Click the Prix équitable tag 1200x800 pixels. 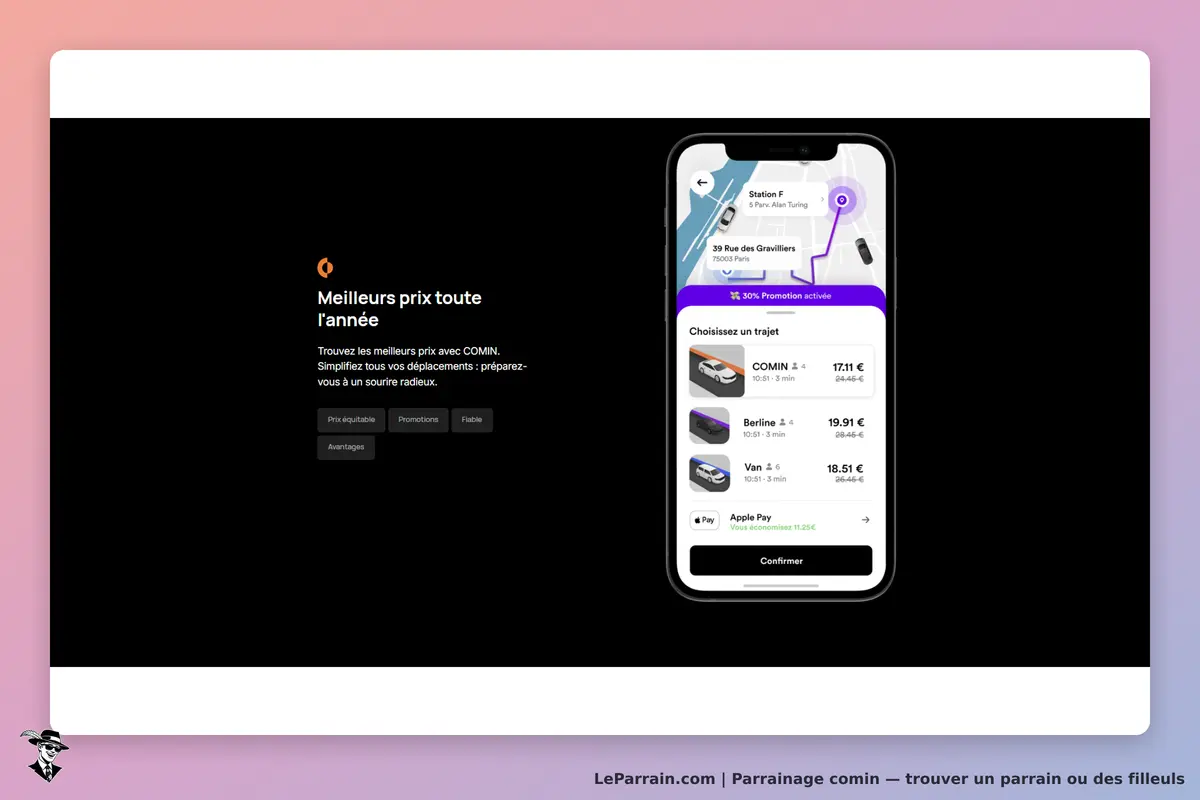(351, 419)
